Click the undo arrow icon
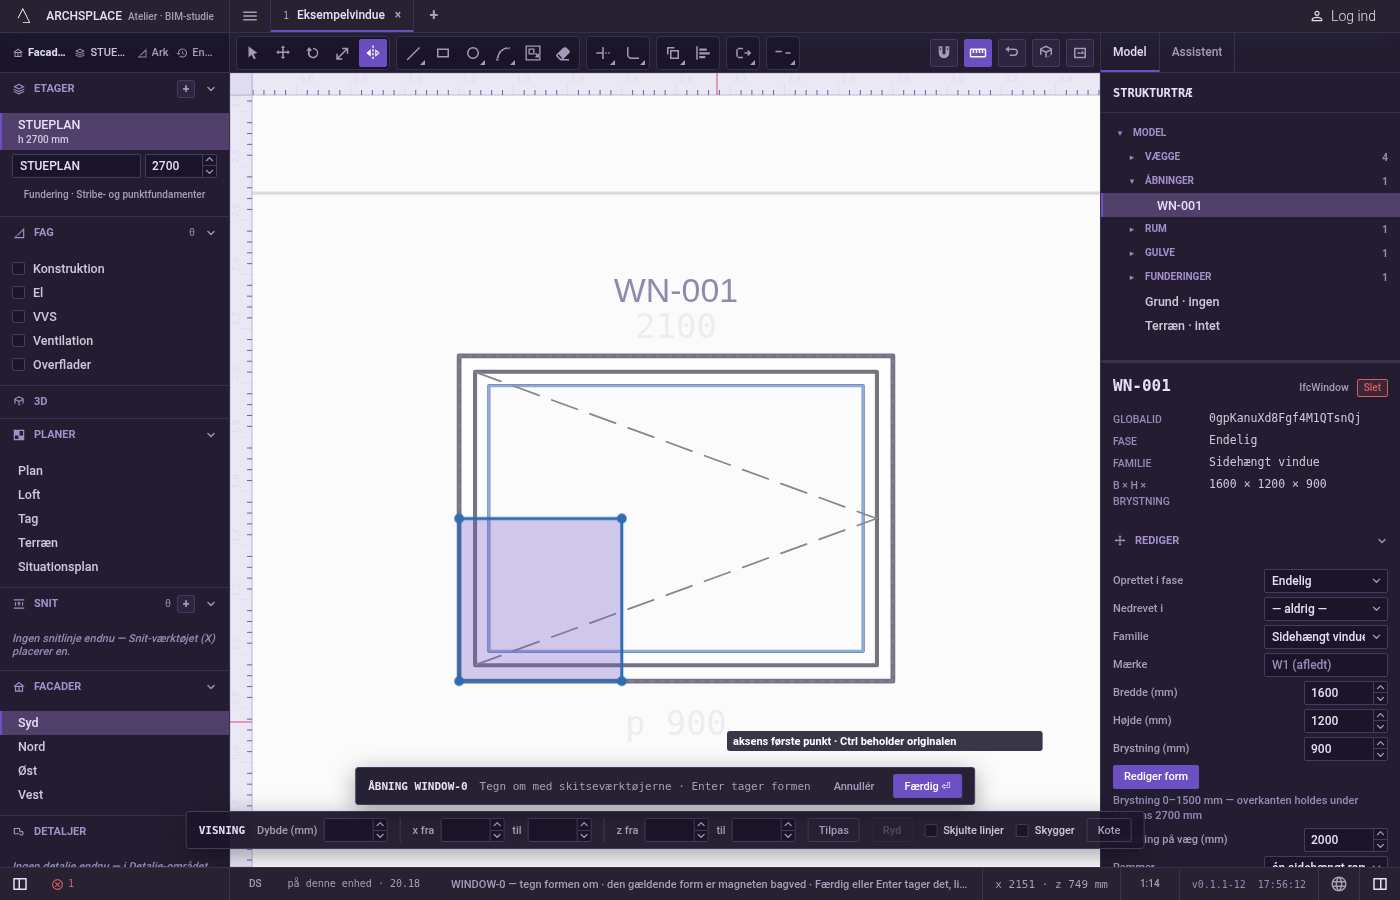Viewport: 1400px width, 900px height. [x=1012, y=53]
